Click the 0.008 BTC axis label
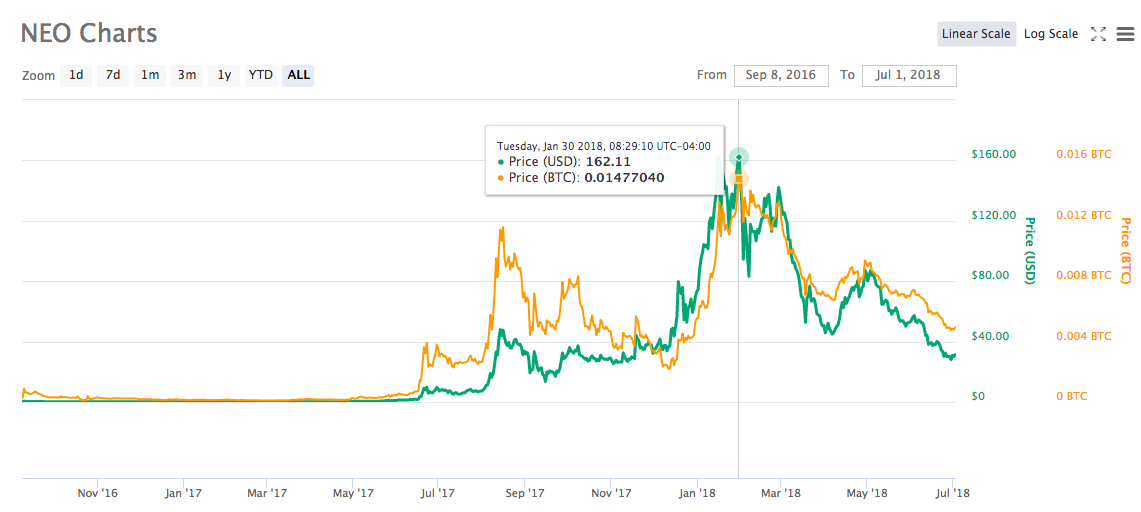This screenshot has width=1141, height=512. pos(1084,276)
